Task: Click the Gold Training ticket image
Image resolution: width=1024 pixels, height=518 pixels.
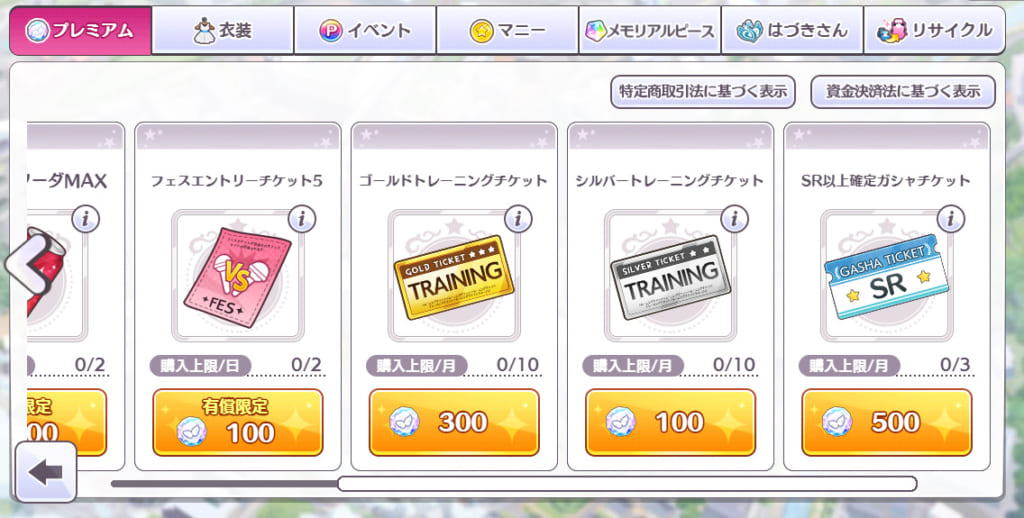Action: 454,277
